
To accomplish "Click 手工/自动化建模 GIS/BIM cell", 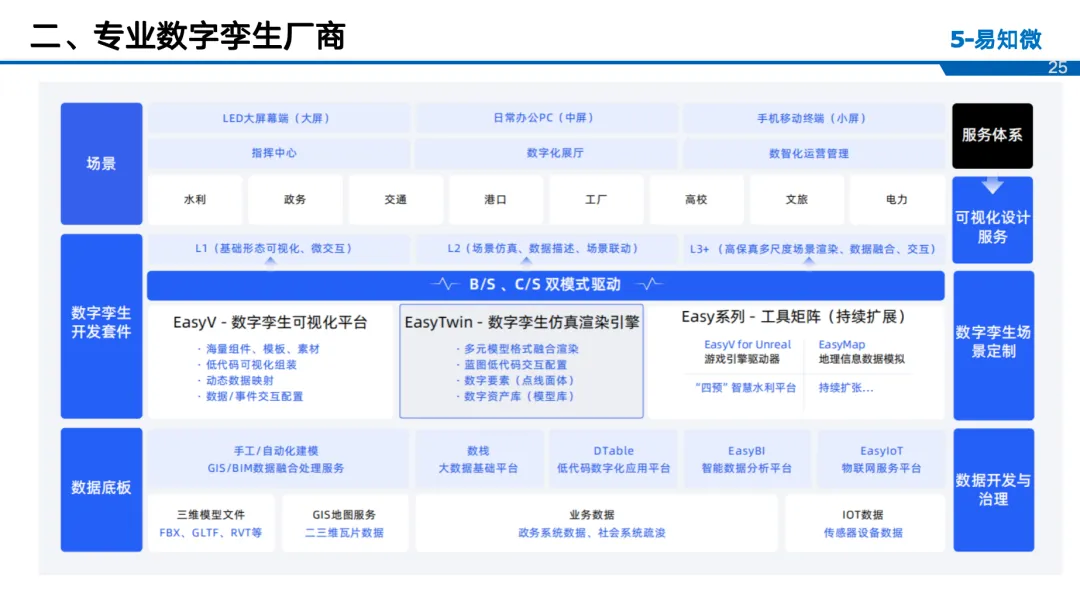I will (278, 459).
